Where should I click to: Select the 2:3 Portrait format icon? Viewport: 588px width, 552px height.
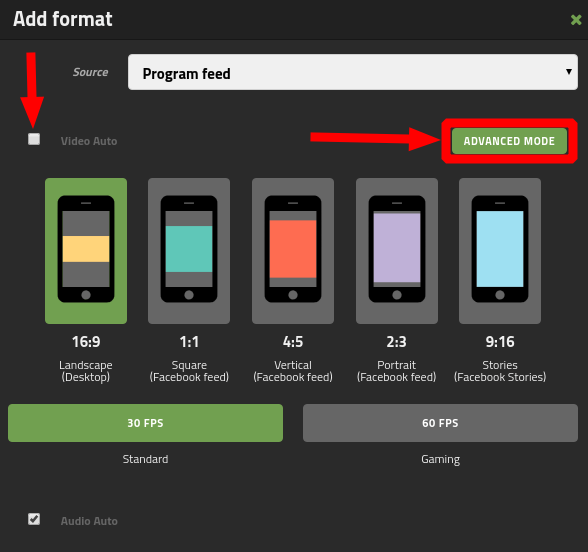click(397, 250)
